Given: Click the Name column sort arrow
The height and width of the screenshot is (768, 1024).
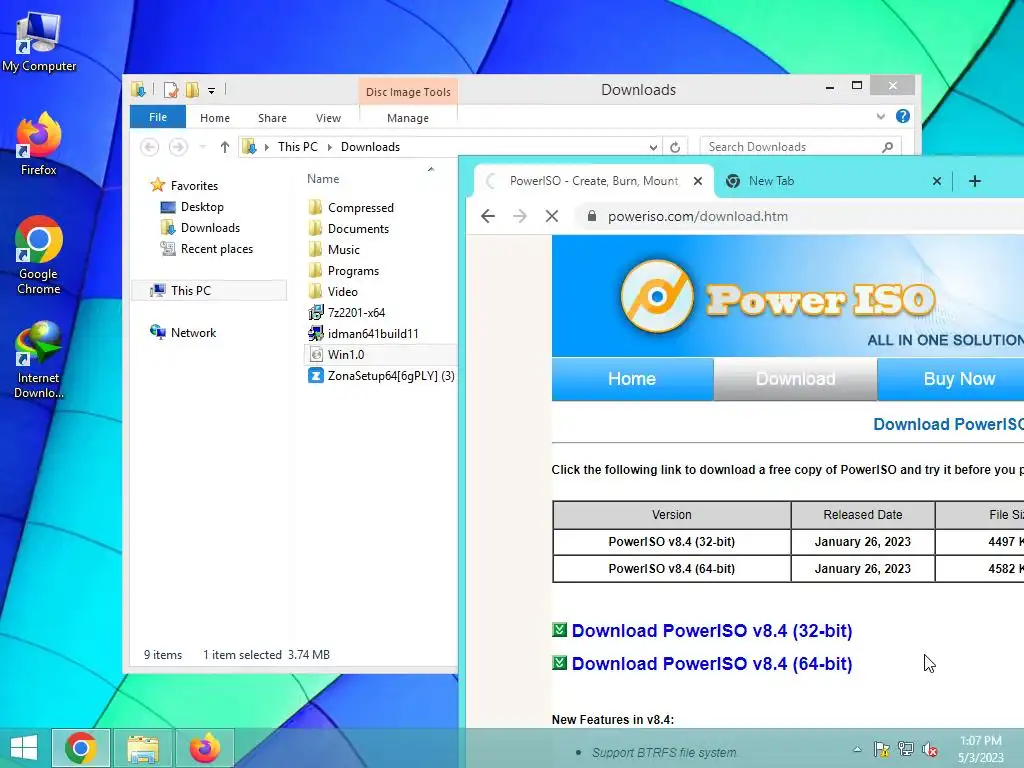Looking at the screenshot, I should pos(431,169).
